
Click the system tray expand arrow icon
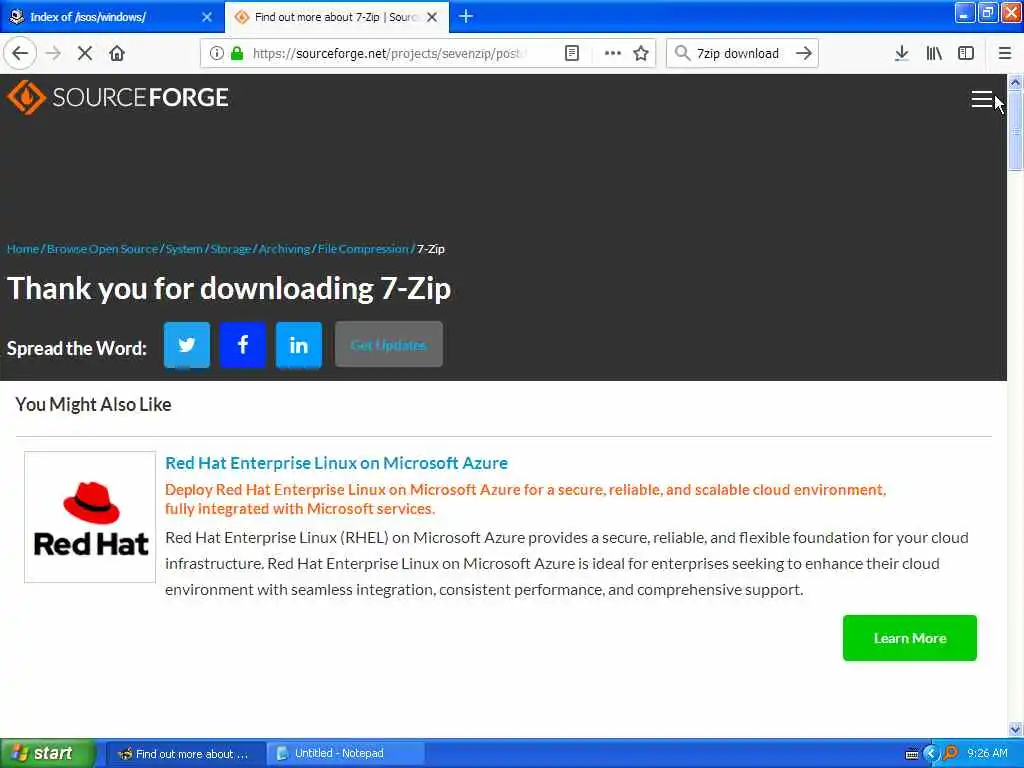point(931,754)
